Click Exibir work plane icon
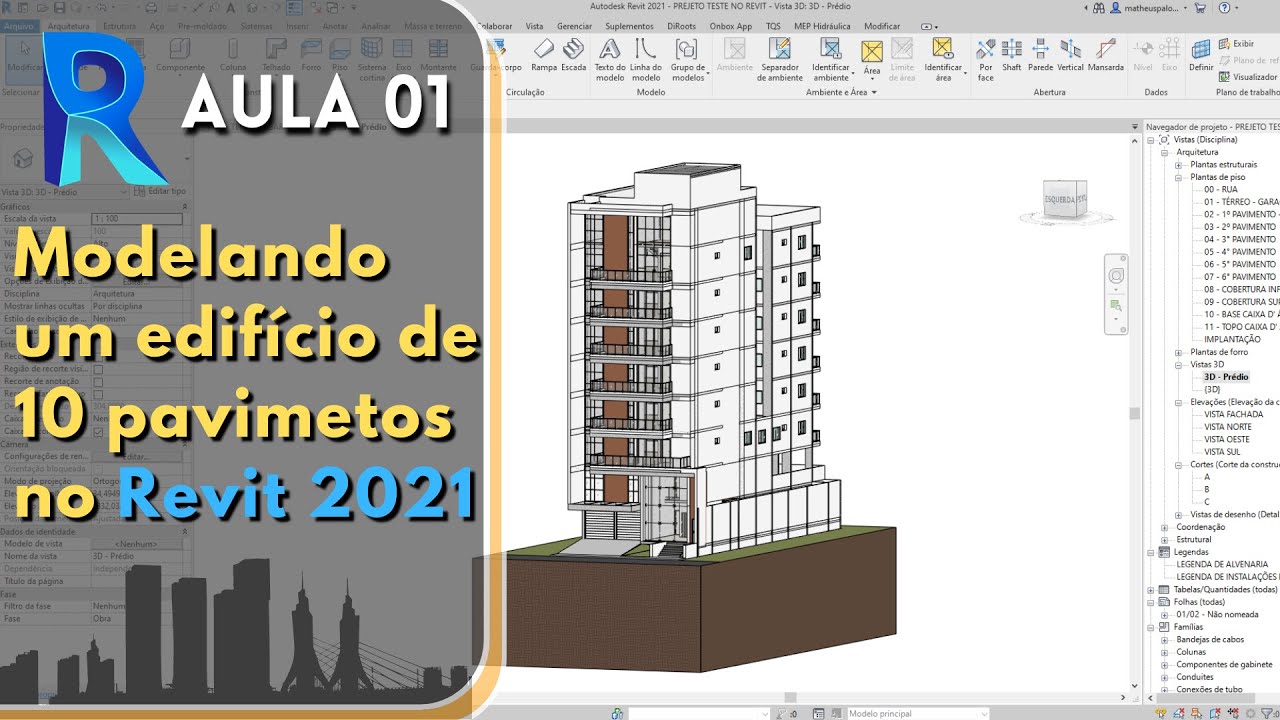Image resolution: width=1280 pixels, height=720 pixels. [x=1224, y=44]
